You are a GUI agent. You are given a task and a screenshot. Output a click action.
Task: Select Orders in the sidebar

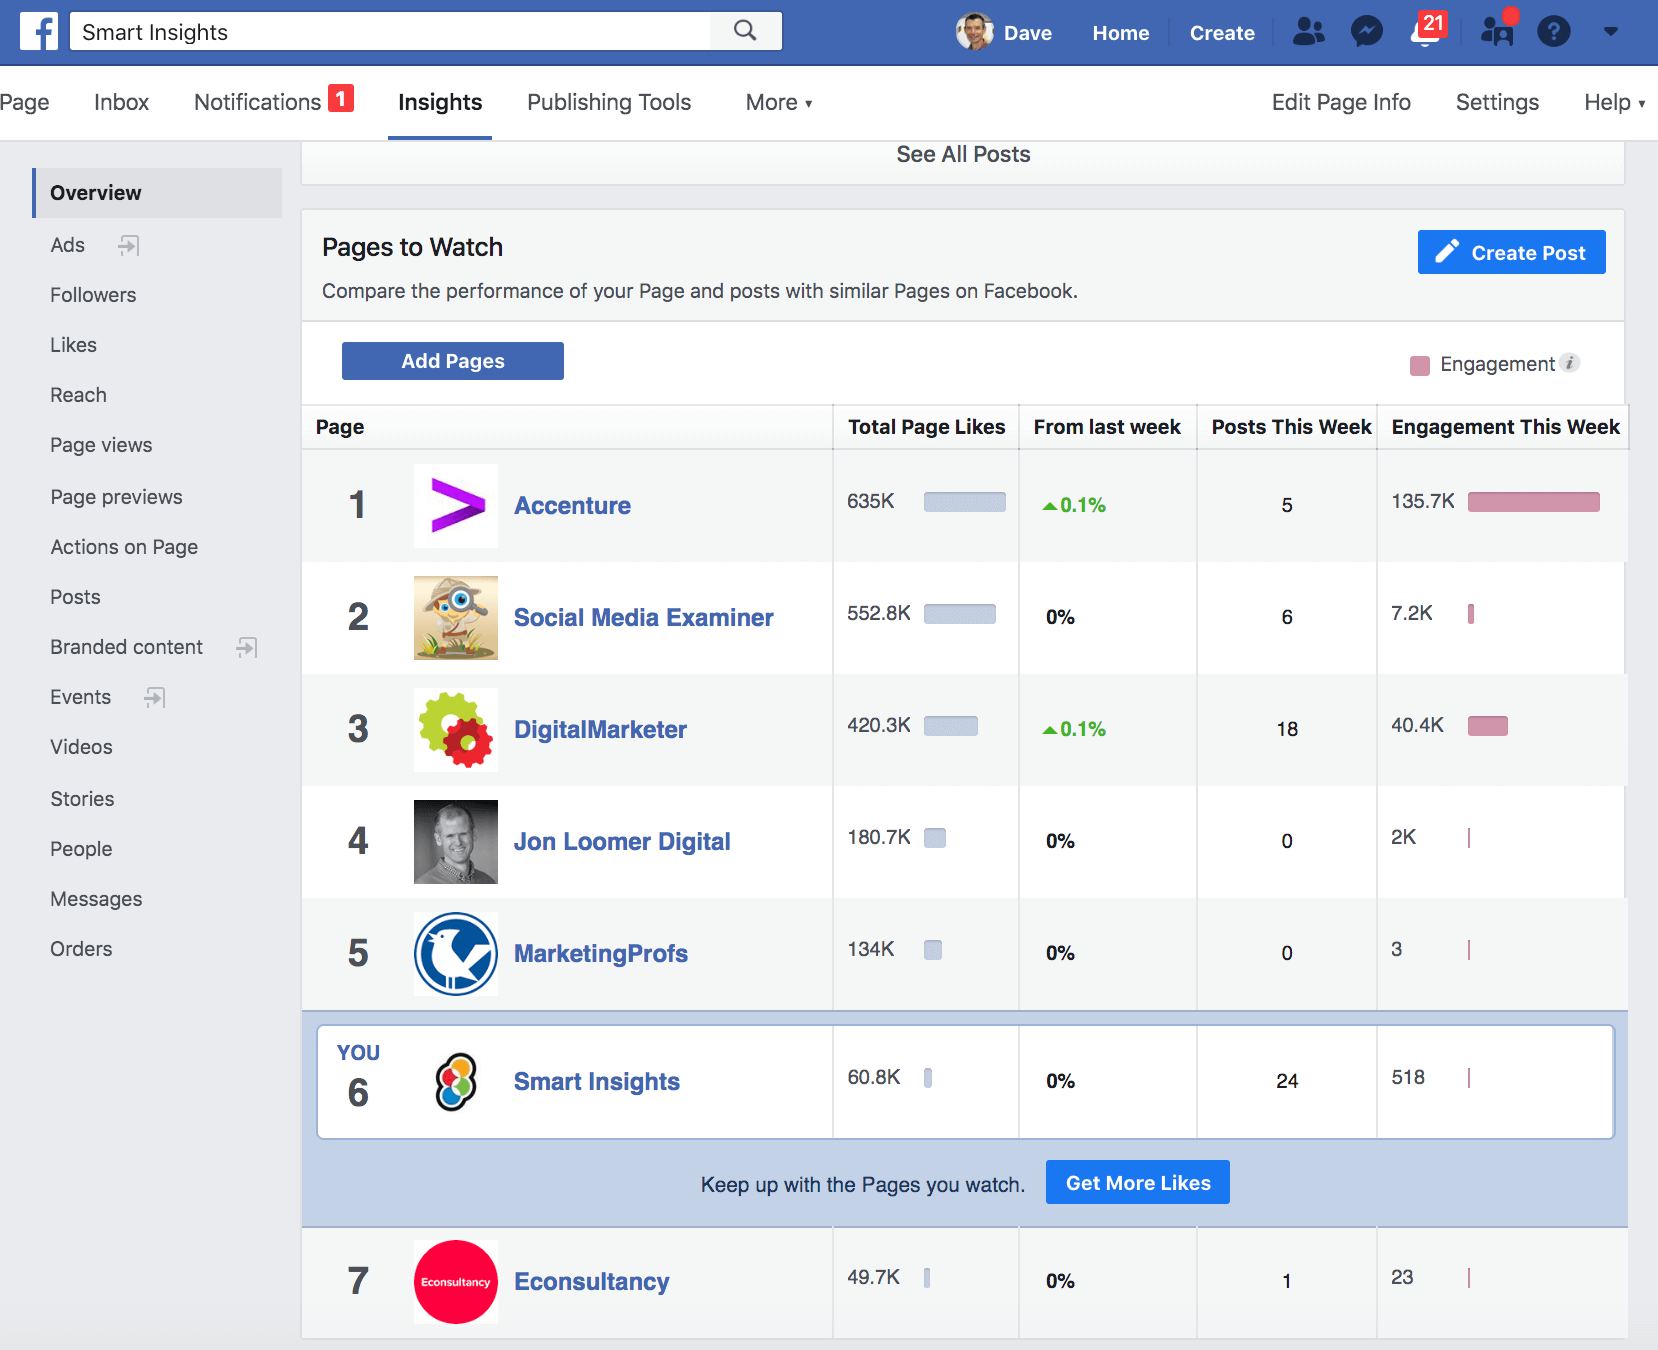pos(81,949)
